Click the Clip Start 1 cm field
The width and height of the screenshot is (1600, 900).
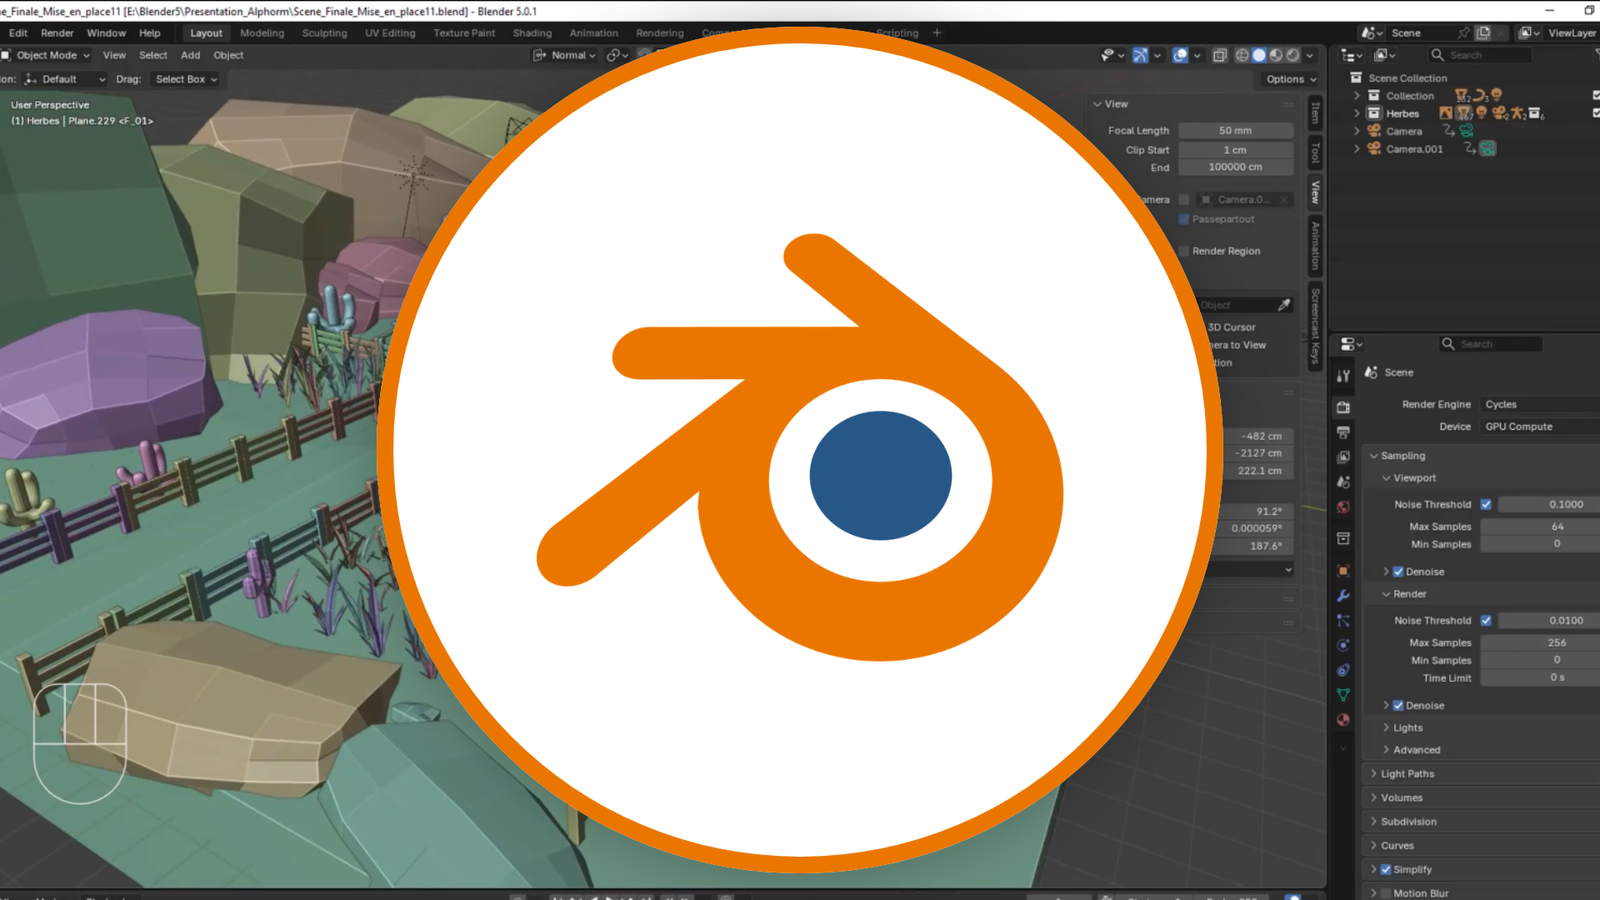click(x=1235, y=150)
